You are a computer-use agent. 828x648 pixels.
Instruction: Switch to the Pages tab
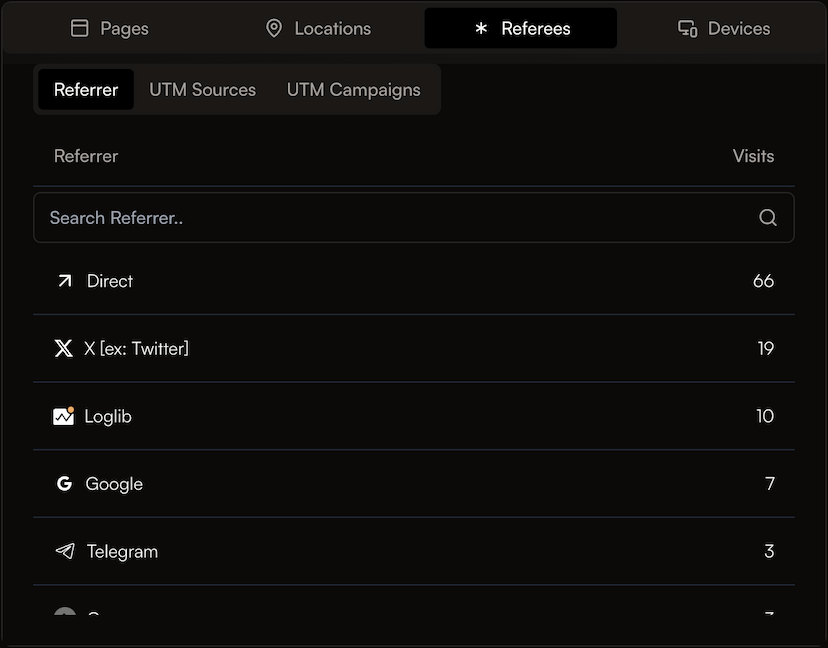pyautogui.click(x=110, y=28)
